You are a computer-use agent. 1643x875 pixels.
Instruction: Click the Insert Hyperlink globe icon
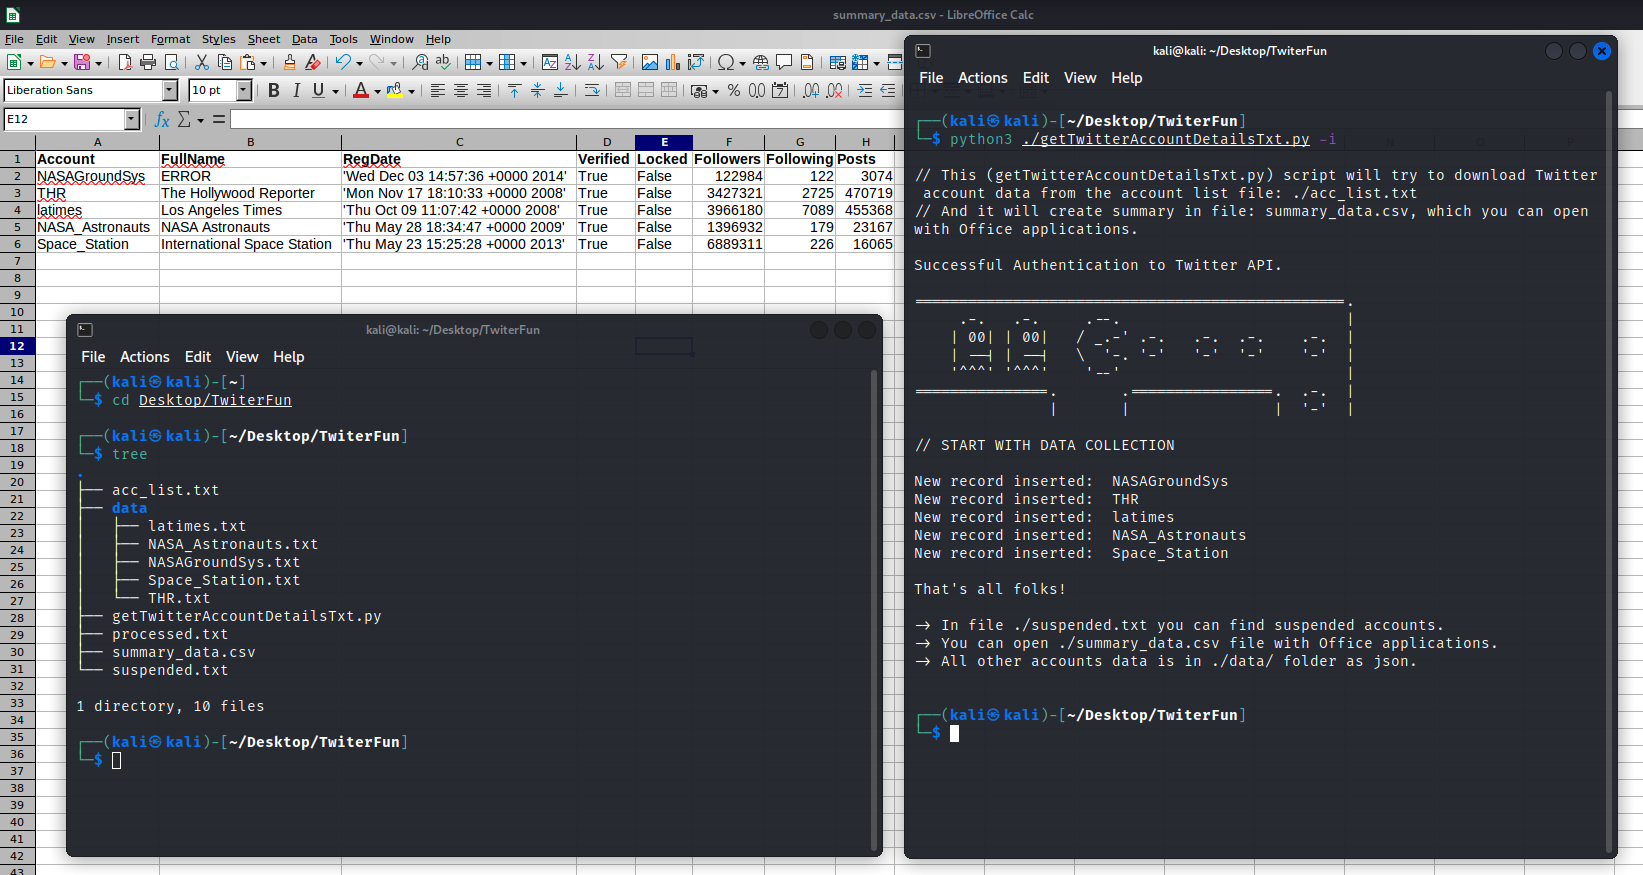click(x=761, y=62)
